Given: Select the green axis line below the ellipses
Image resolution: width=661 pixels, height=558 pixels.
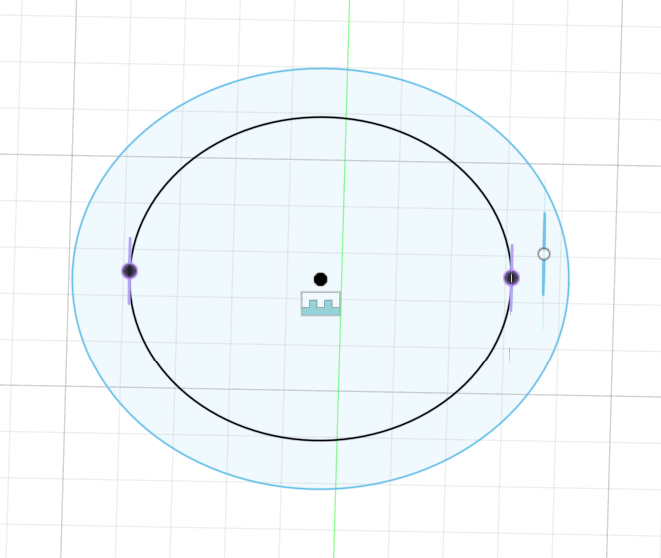Looking at the screenshot, I should click(334, 525).
